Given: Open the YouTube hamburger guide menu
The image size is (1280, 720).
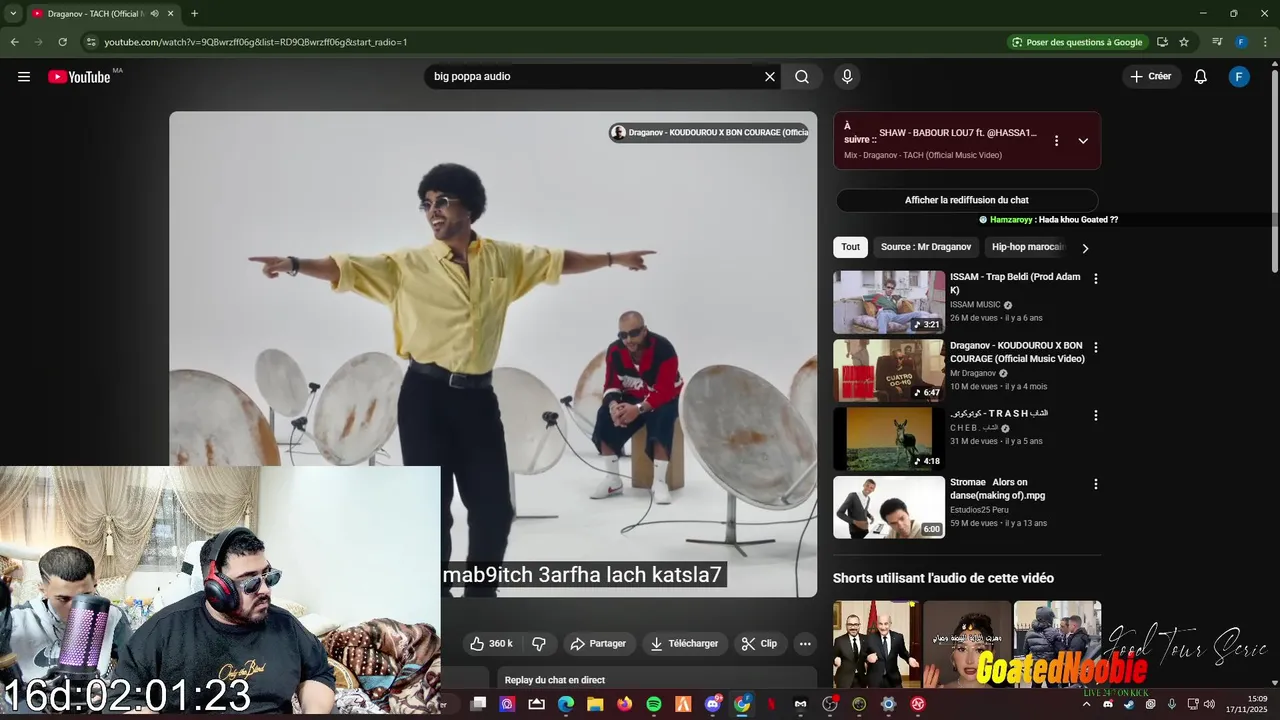Looking at the screenshot, I should coord(24,77).
